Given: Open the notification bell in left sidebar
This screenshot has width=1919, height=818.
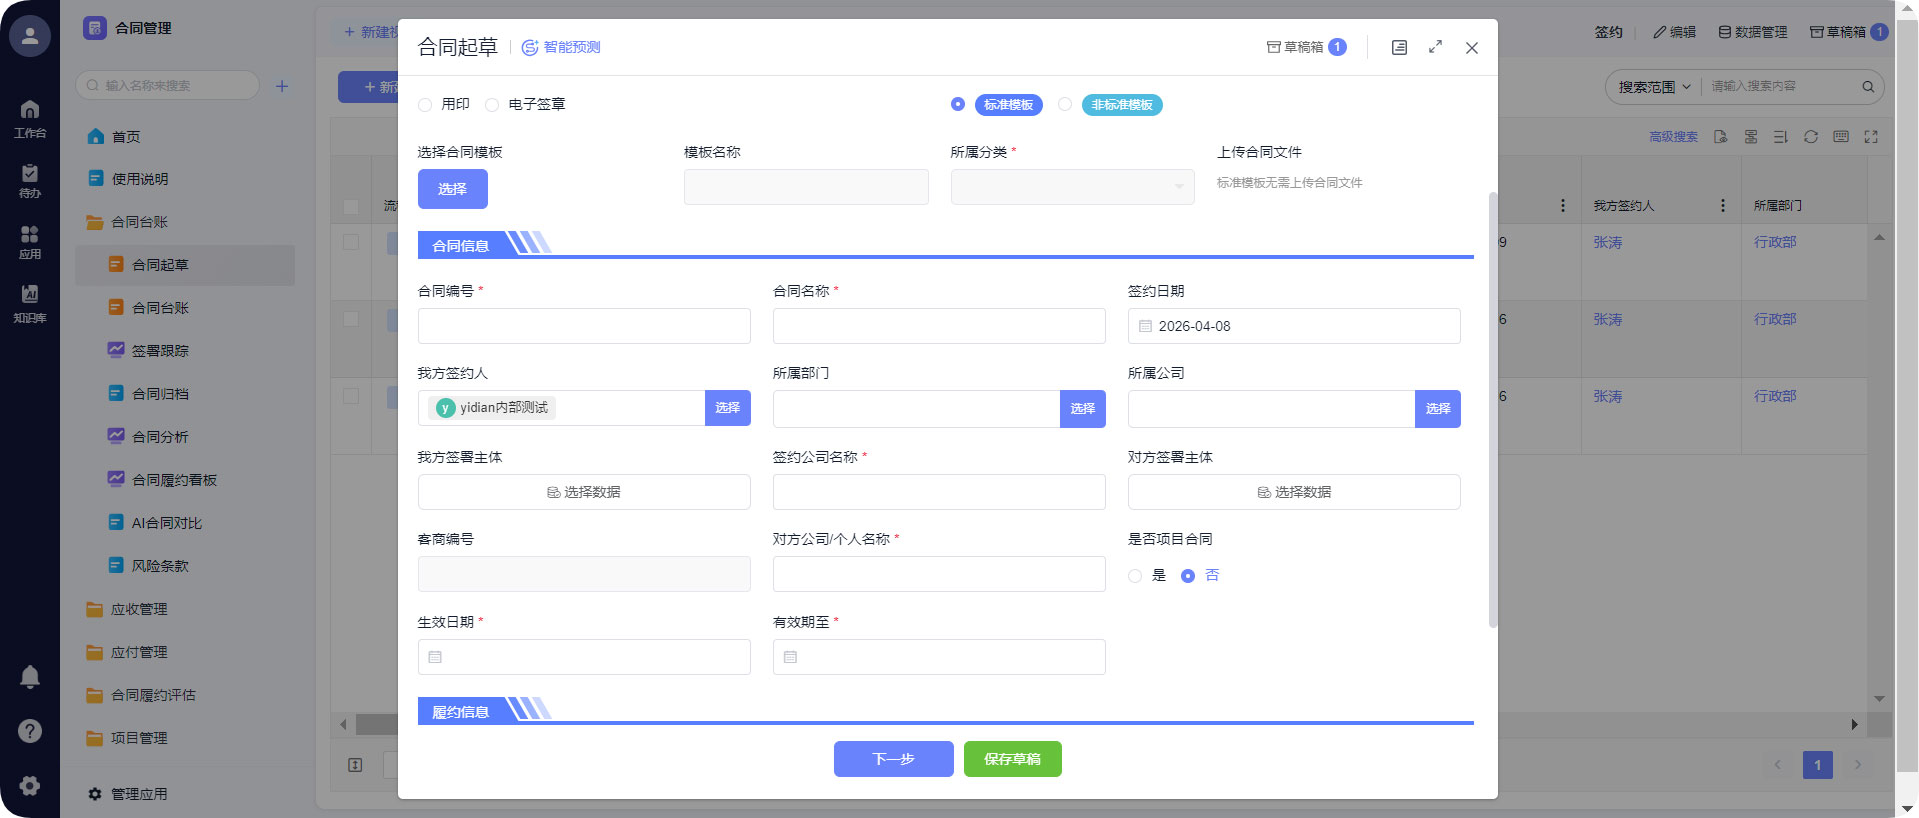Looking at the screenshot, I should 30,677.
